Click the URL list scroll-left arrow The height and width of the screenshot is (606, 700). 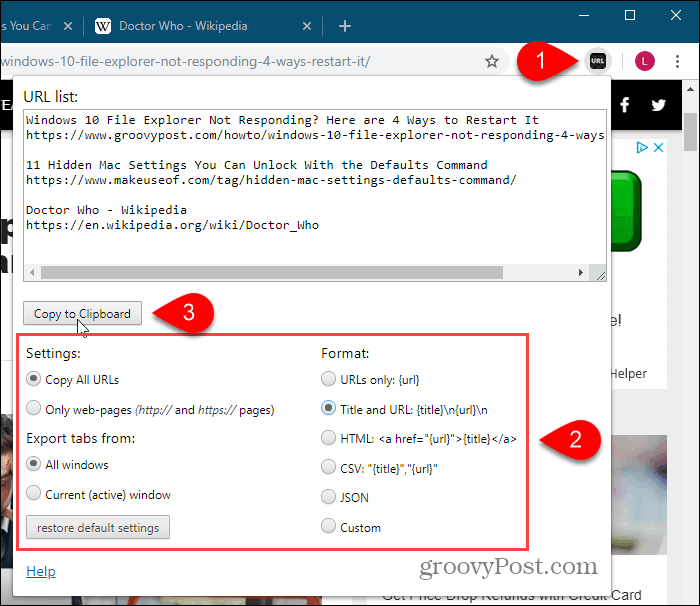click(x=32, y=272)
